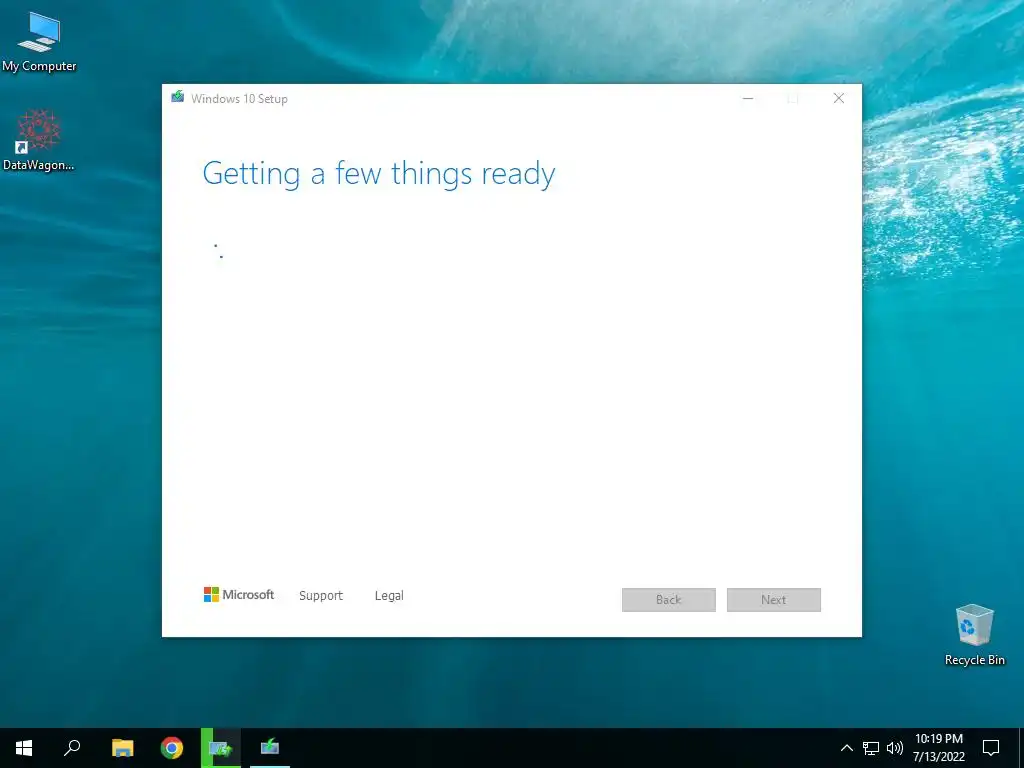Click the 'Getting a few things ready' heading
The height and width of the screenshot is (768, 1024).
click(x=379, y=174)
